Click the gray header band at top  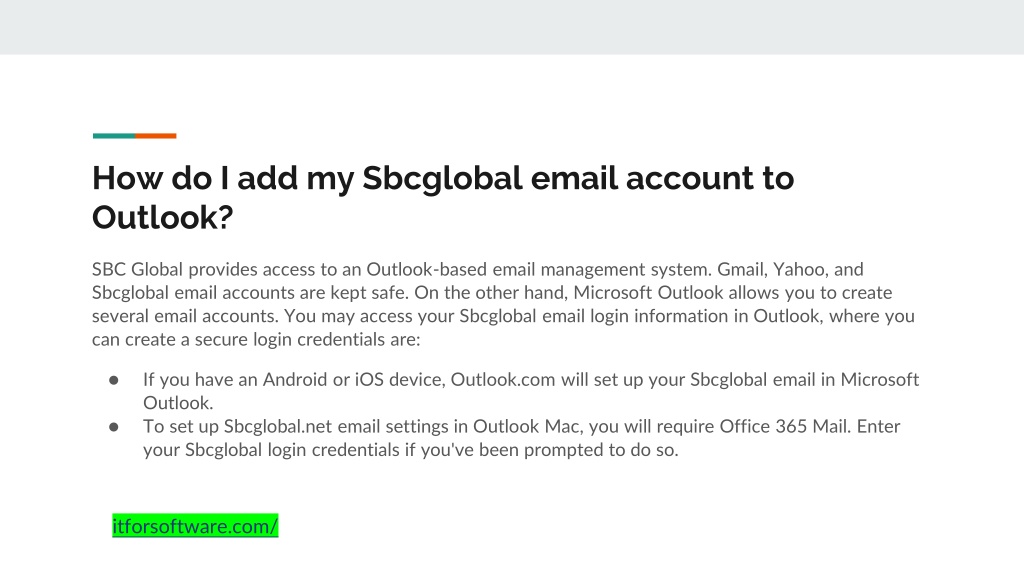pos(512,27)
